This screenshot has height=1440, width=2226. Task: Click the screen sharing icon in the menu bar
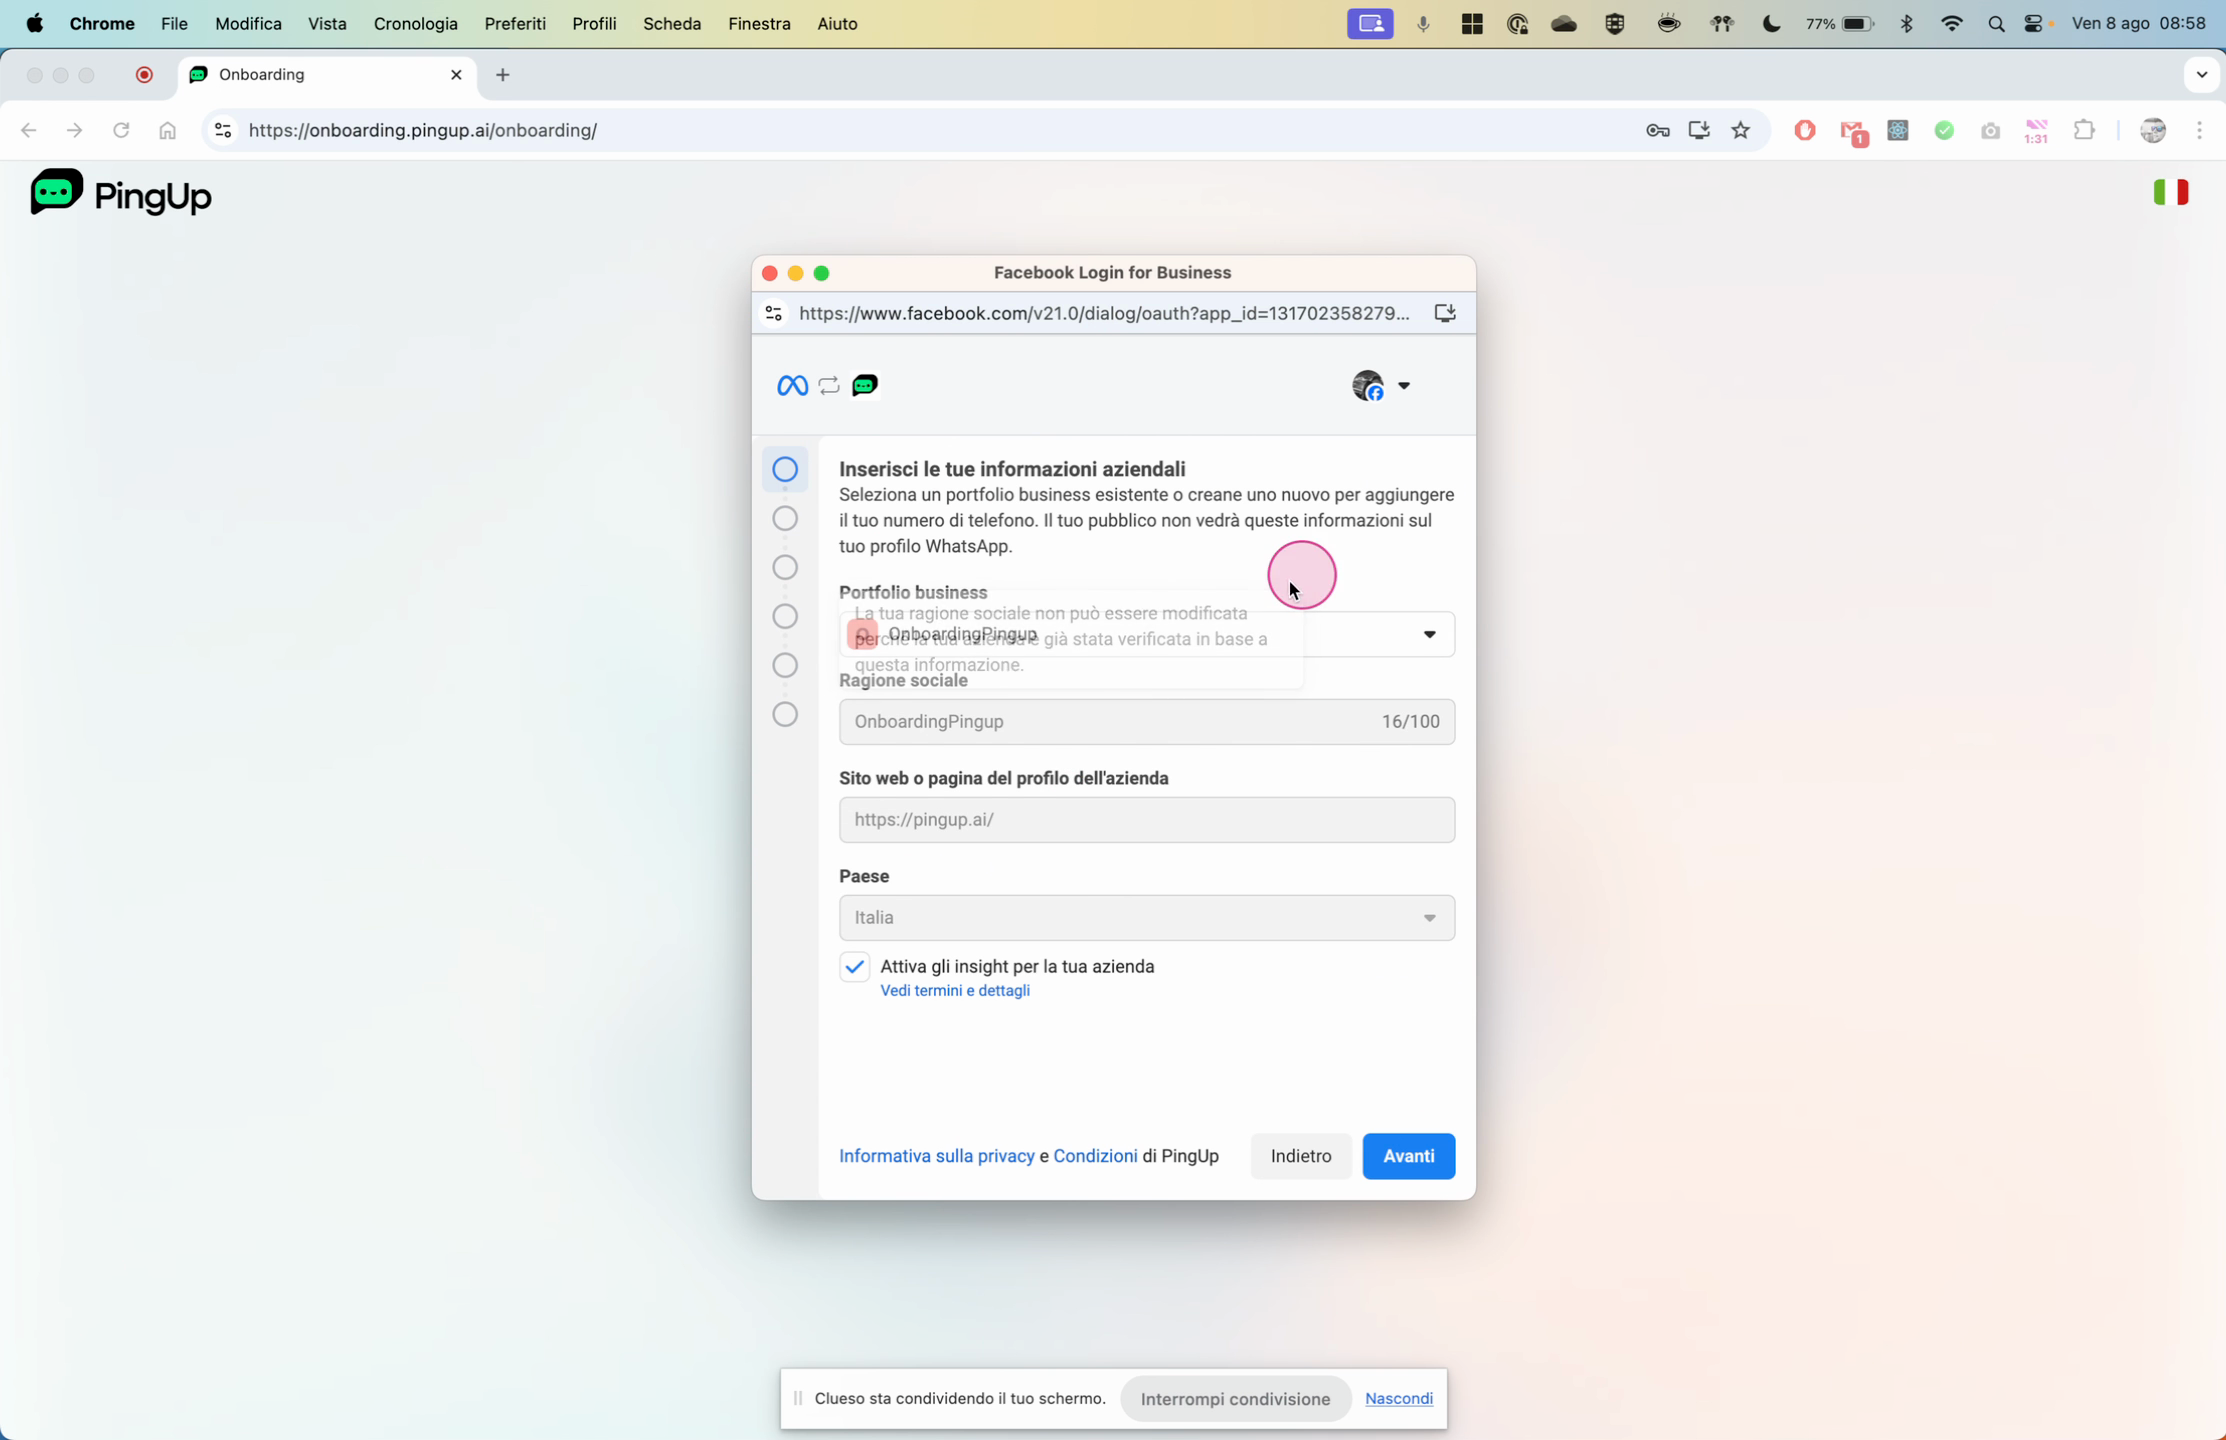coord(1370,23)
